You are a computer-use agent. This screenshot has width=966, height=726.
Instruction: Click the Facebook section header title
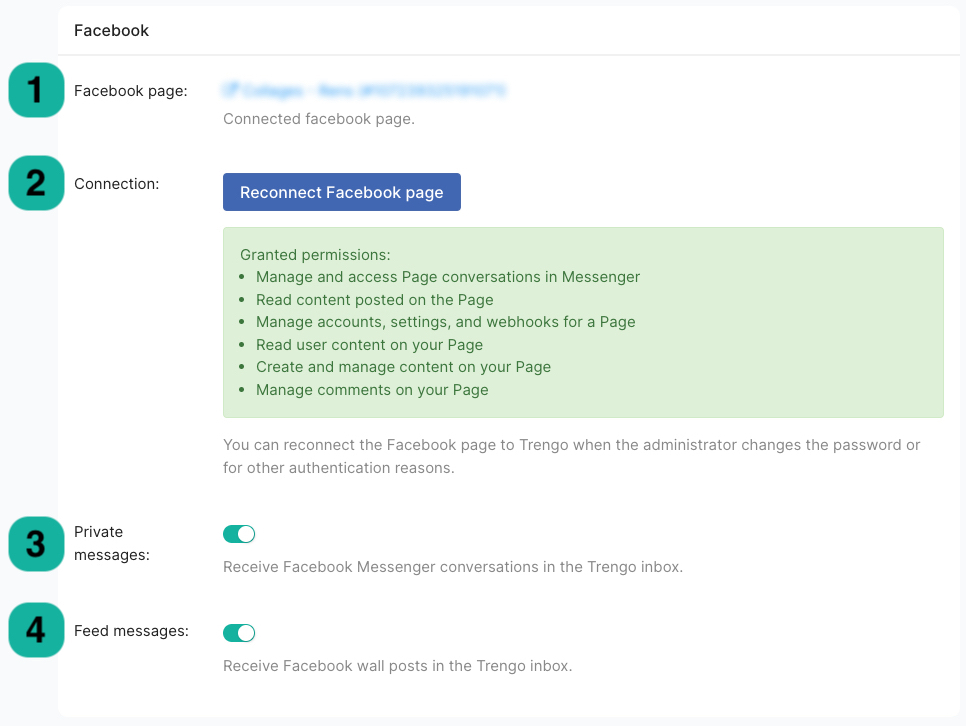pyautogui.click(x=111, y=30)
